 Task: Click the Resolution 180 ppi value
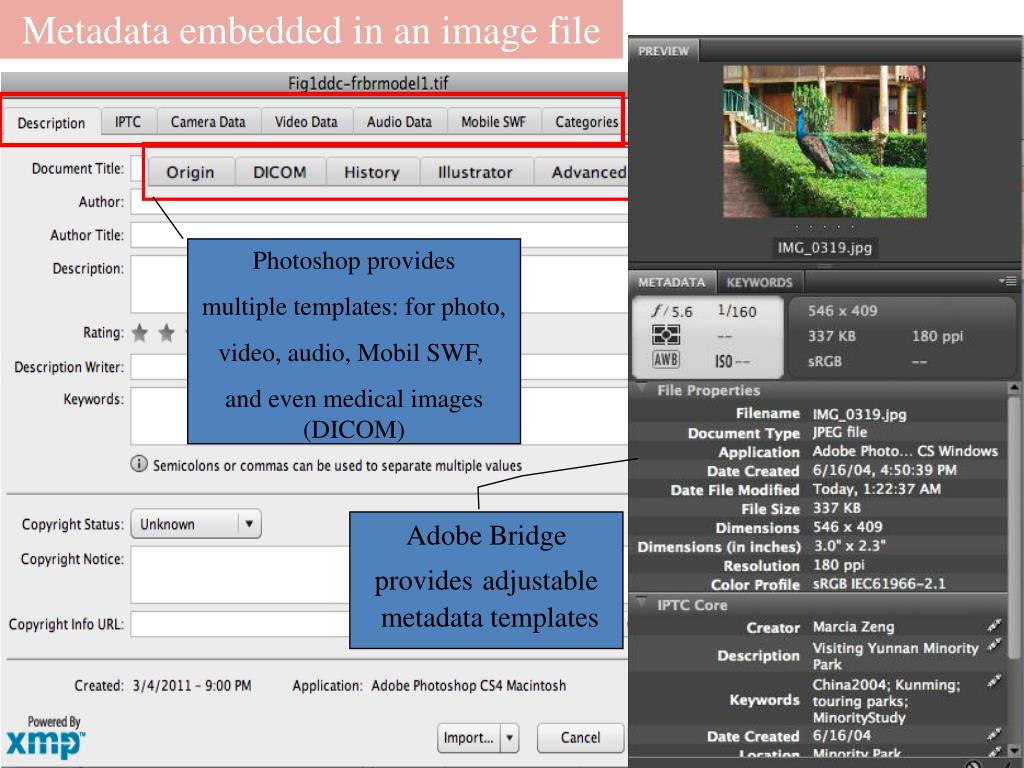(839, 565)
